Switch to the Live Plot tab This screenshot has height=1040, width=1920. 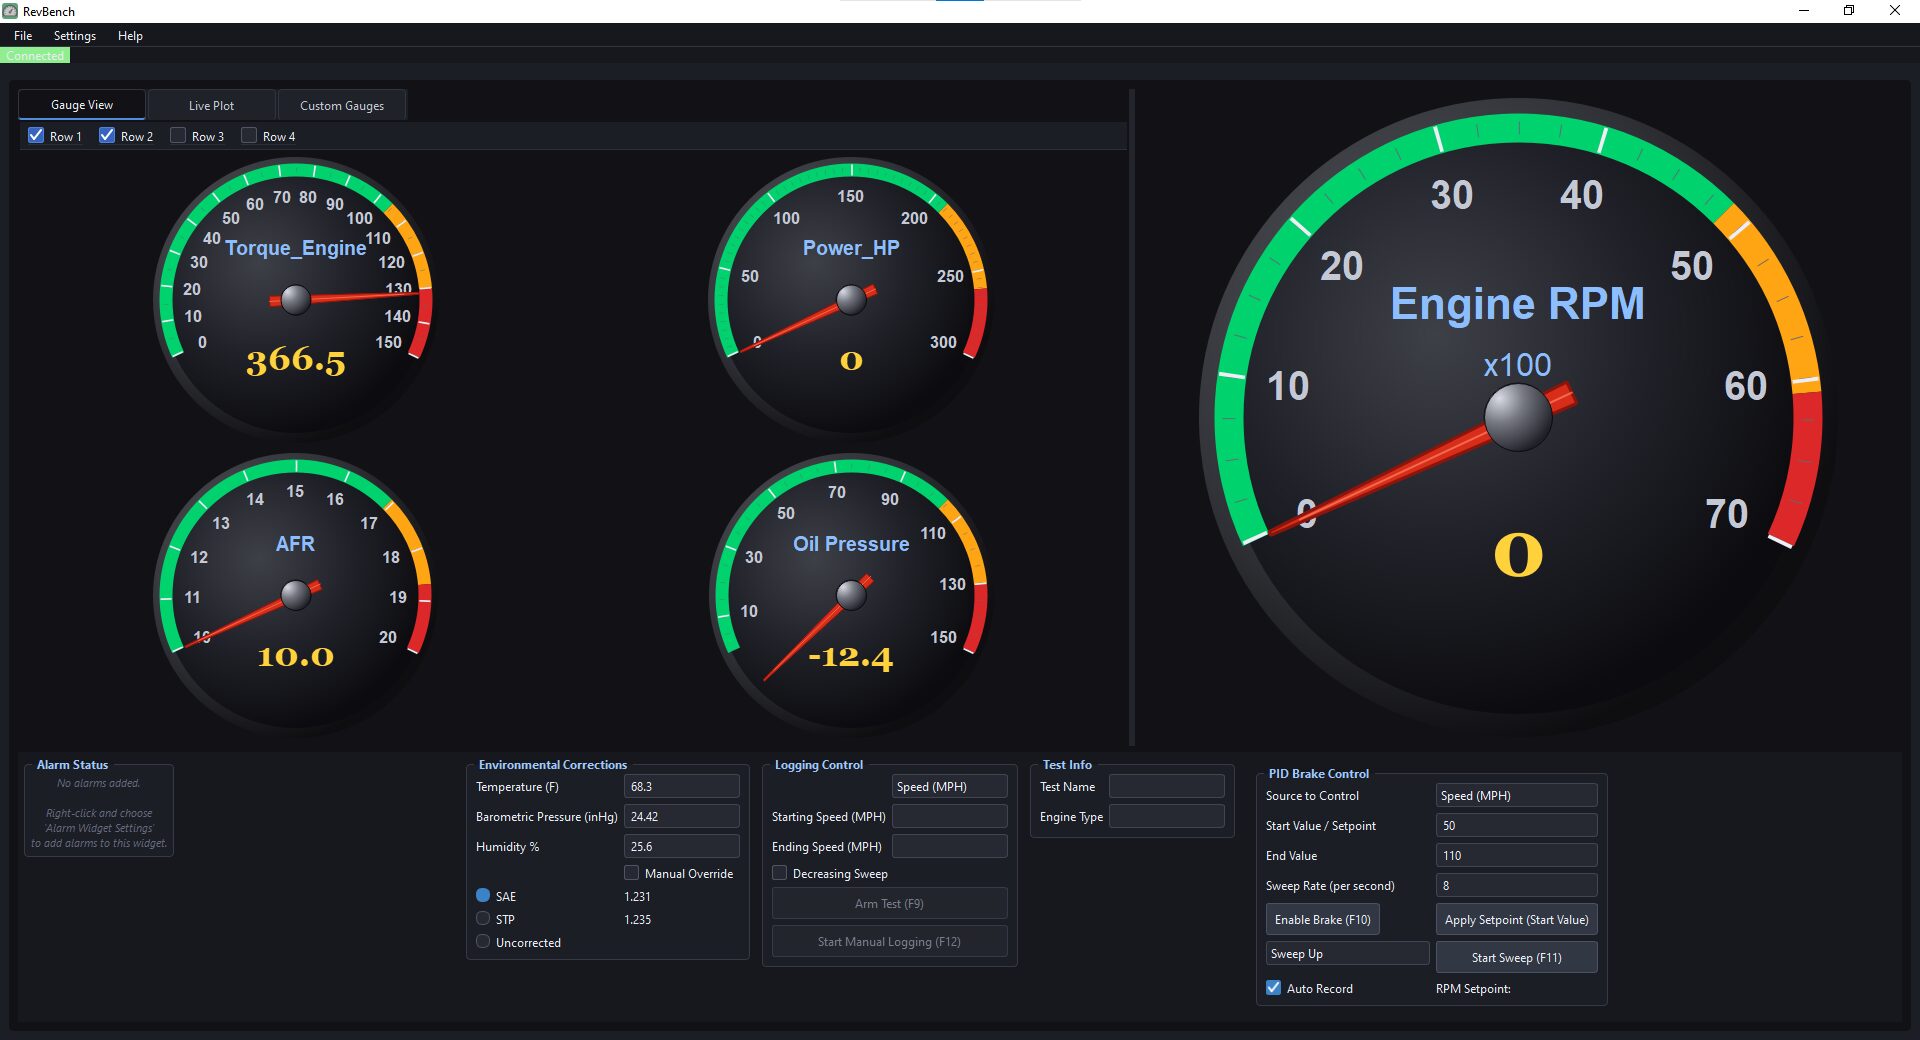pos(211,105)
